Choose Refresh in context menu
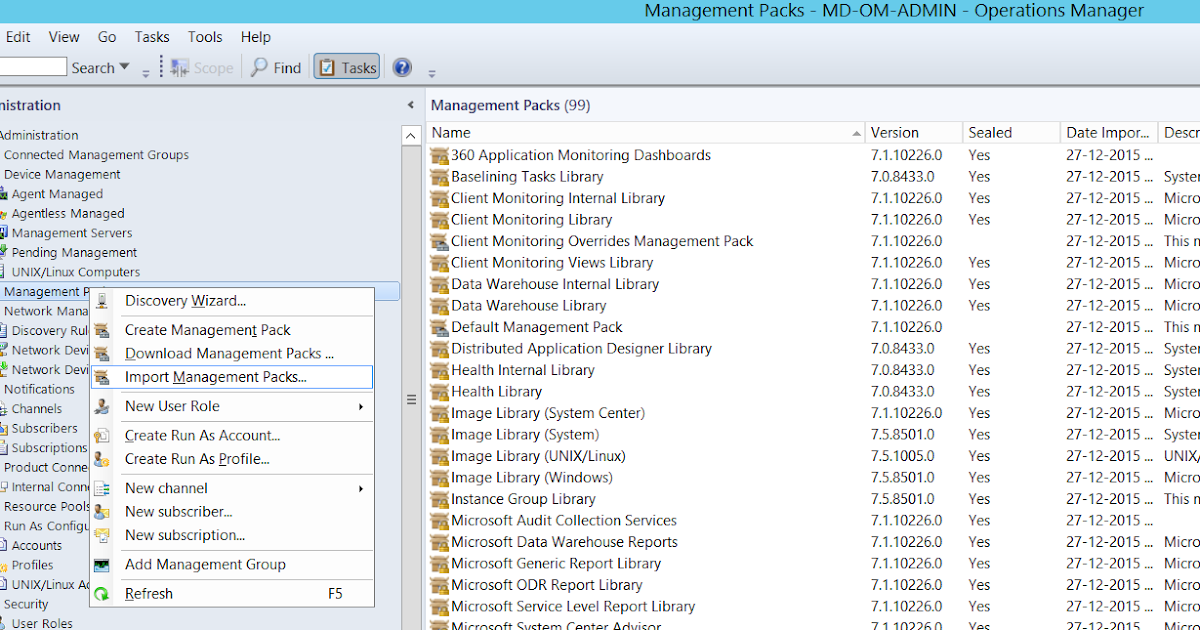The width and height of the screenshot is (1200, 630). point(232,594)
